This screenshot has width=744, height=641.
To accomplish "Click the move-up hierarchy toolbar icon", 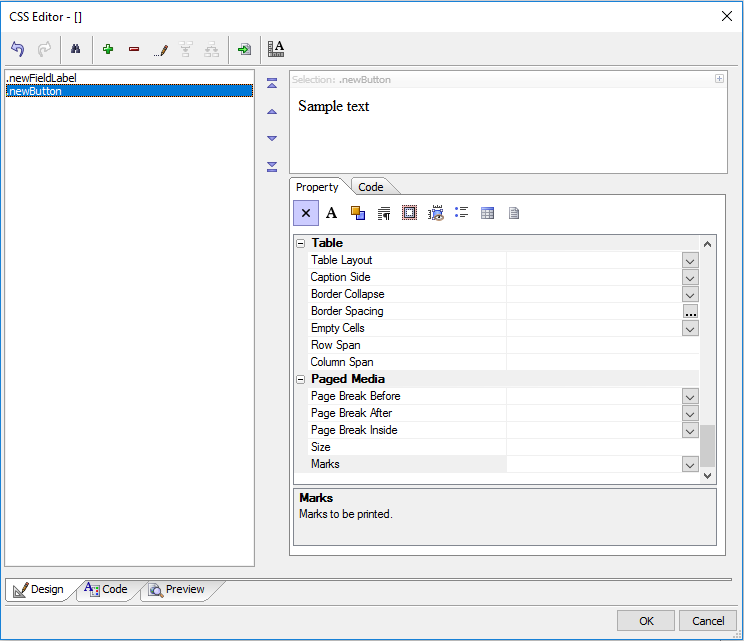I will (186, 49).
